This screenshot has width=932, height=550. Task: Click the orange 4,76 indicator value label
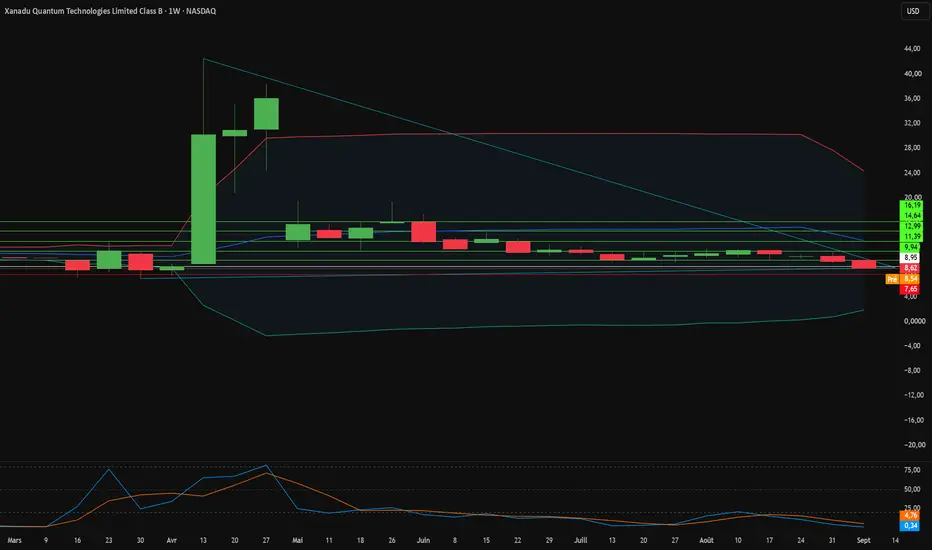[x=911, y=515]
